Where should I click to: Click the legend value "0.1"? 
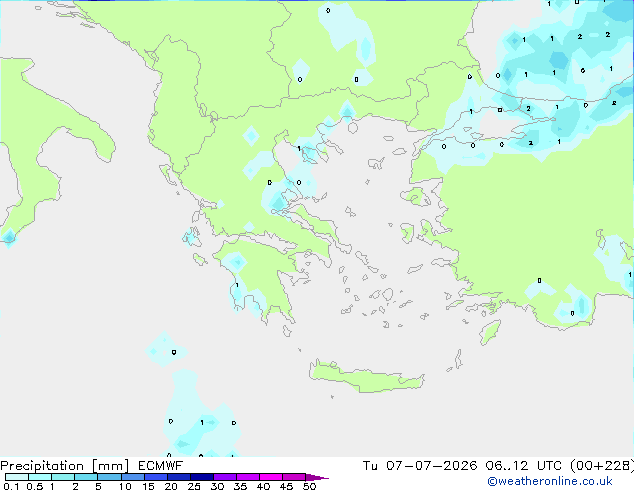[11, 486]
